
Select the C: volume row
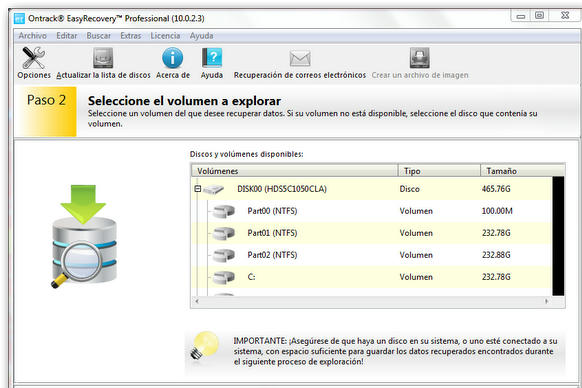(x=372, y=277)
